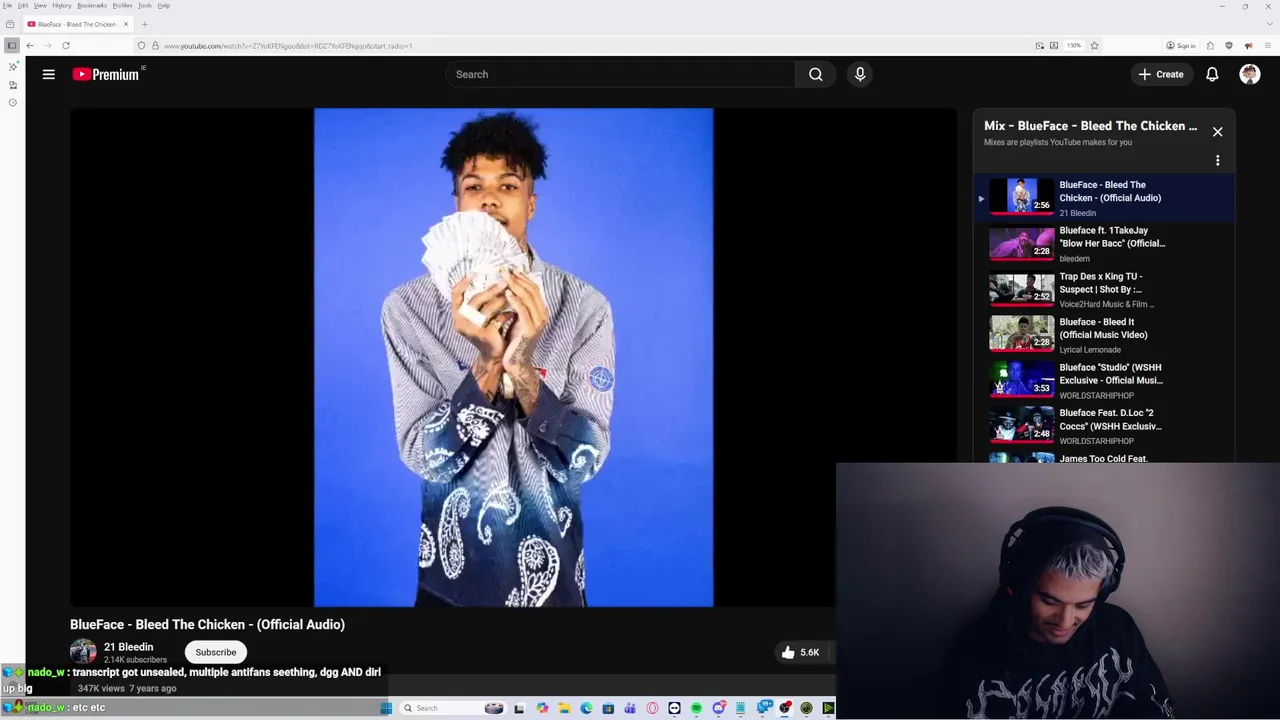Open the Help menu

164,5
